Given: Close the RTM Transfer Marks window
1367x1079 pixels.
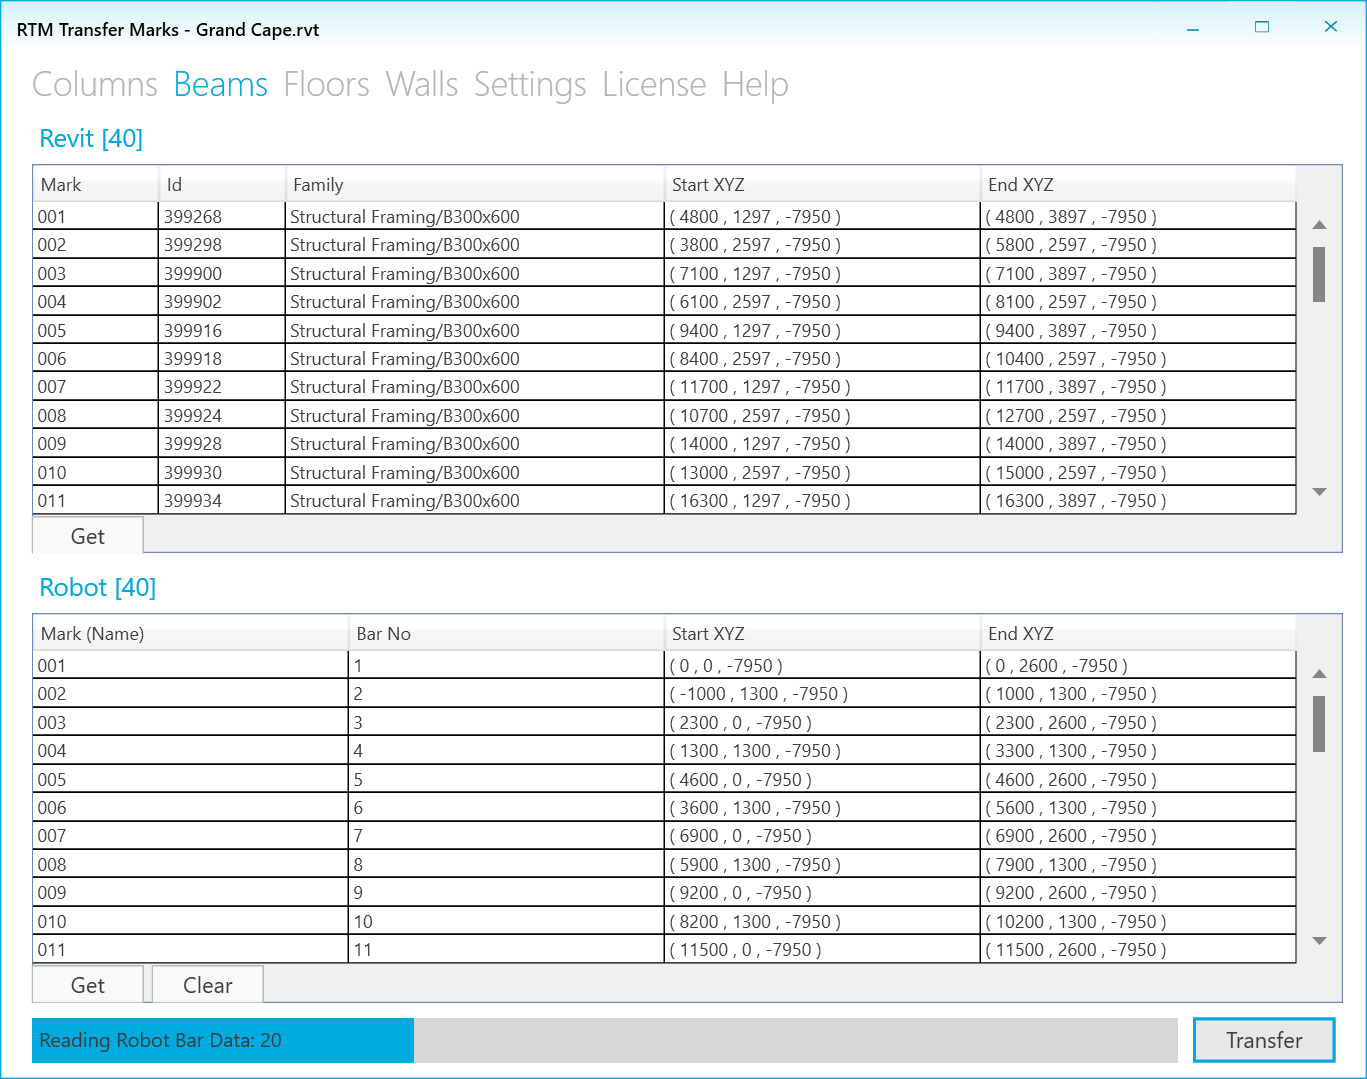Looking at the screenshot, I should point(1331,28).
